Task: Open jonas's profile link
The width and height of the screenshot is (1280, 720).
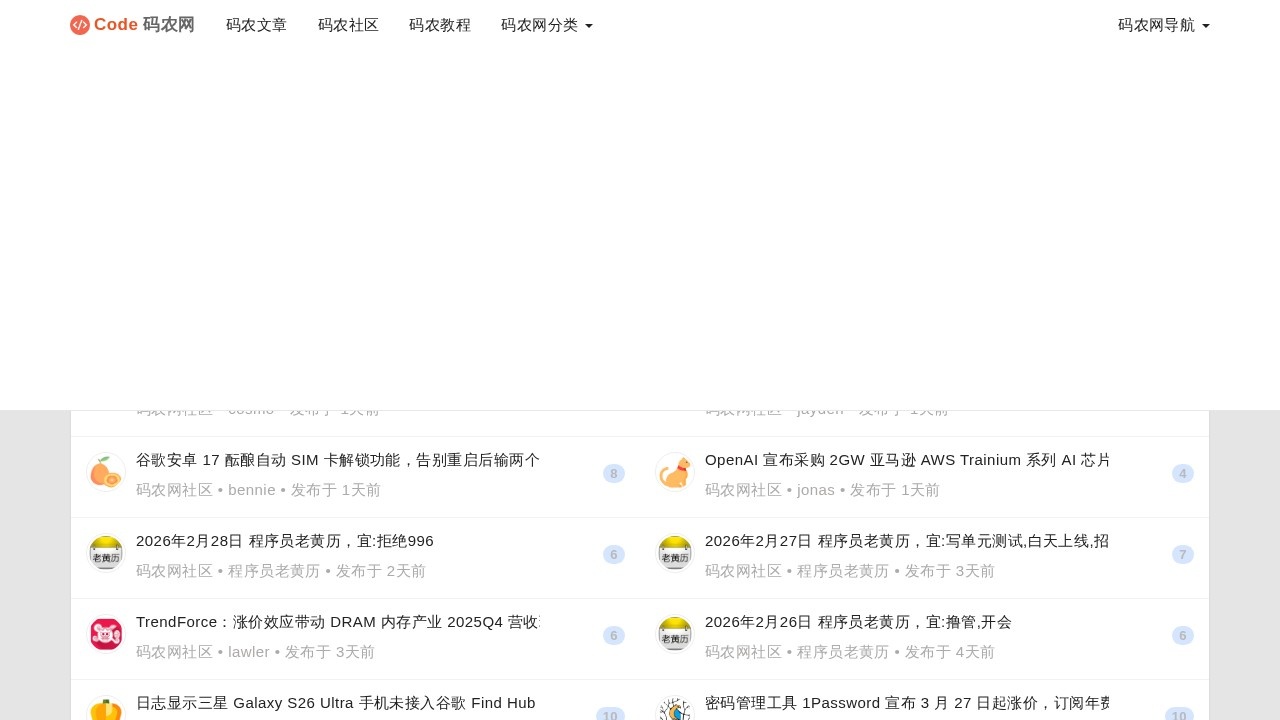Action: coord(816,490)
